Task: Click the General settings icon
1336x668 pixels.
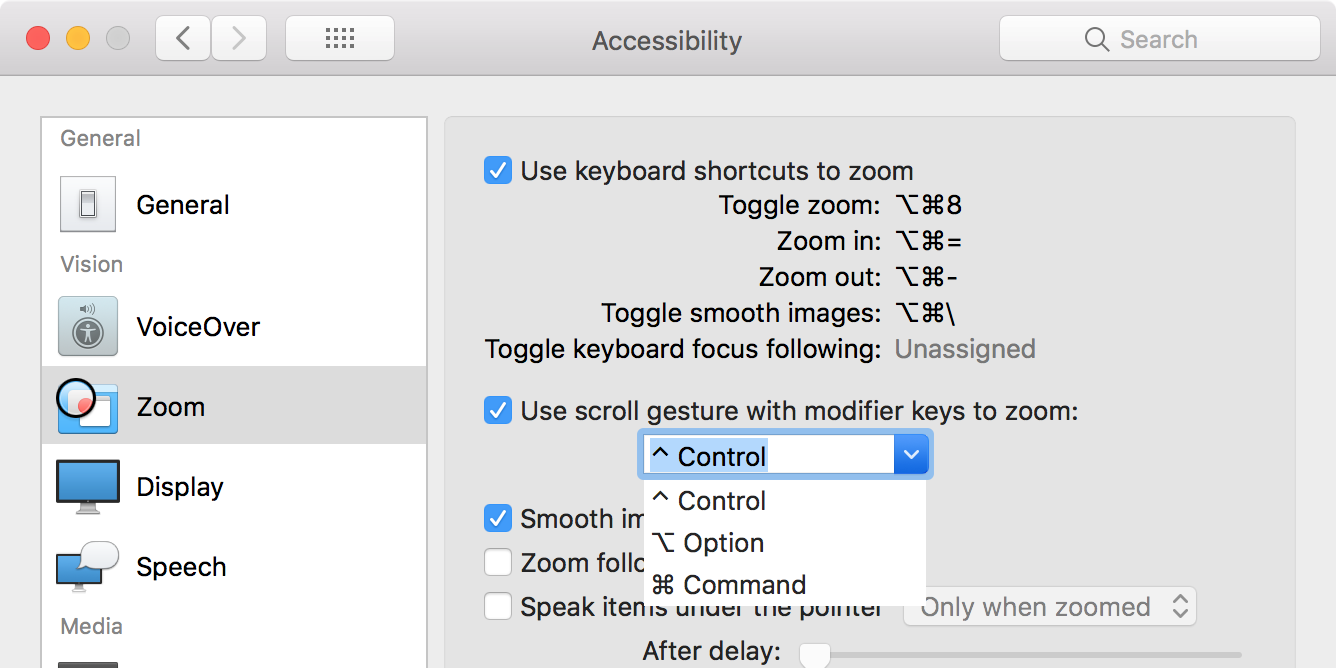Action: (x=88, y=205)
